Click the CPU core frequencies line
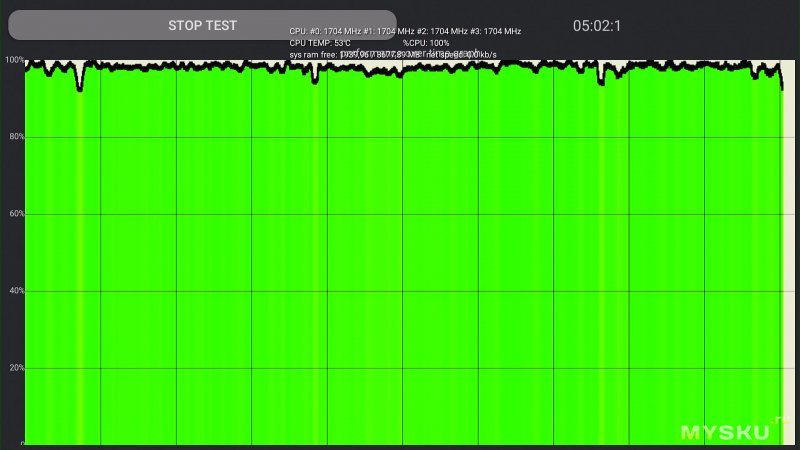This screenshot has width=800, height=450. click(405, 31)
